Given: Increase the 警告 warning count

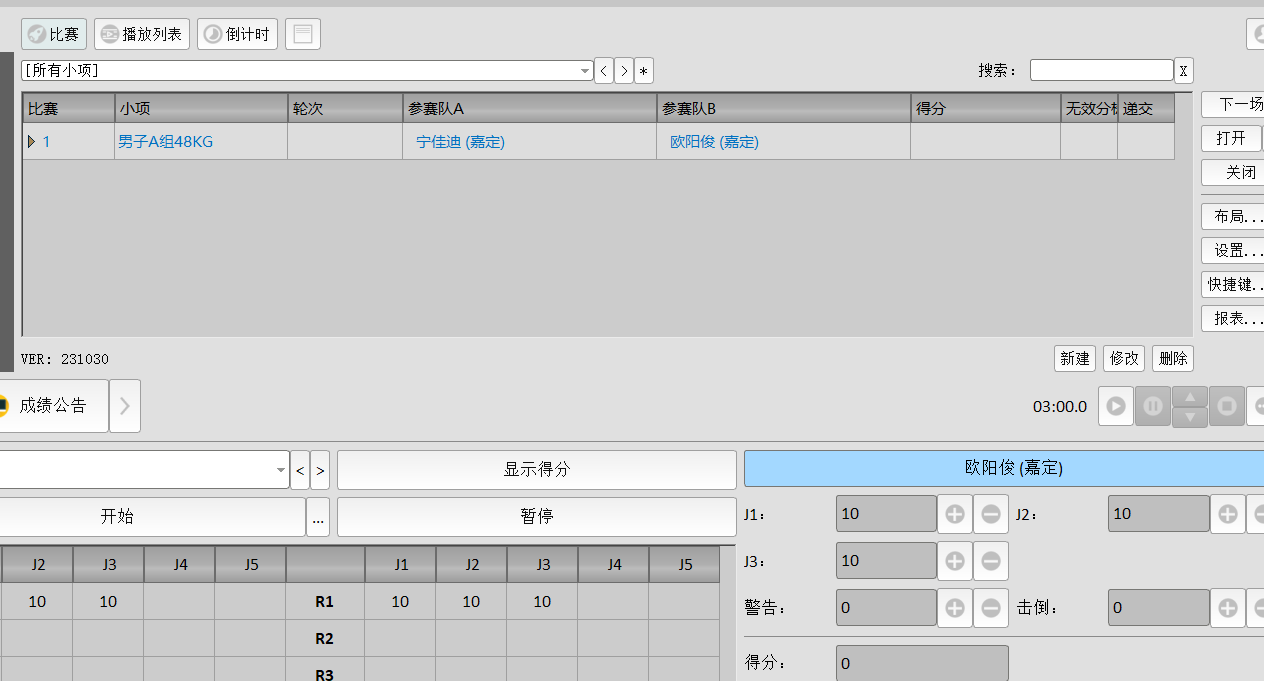Looking at the screenshot, I should tap(954, 607).
